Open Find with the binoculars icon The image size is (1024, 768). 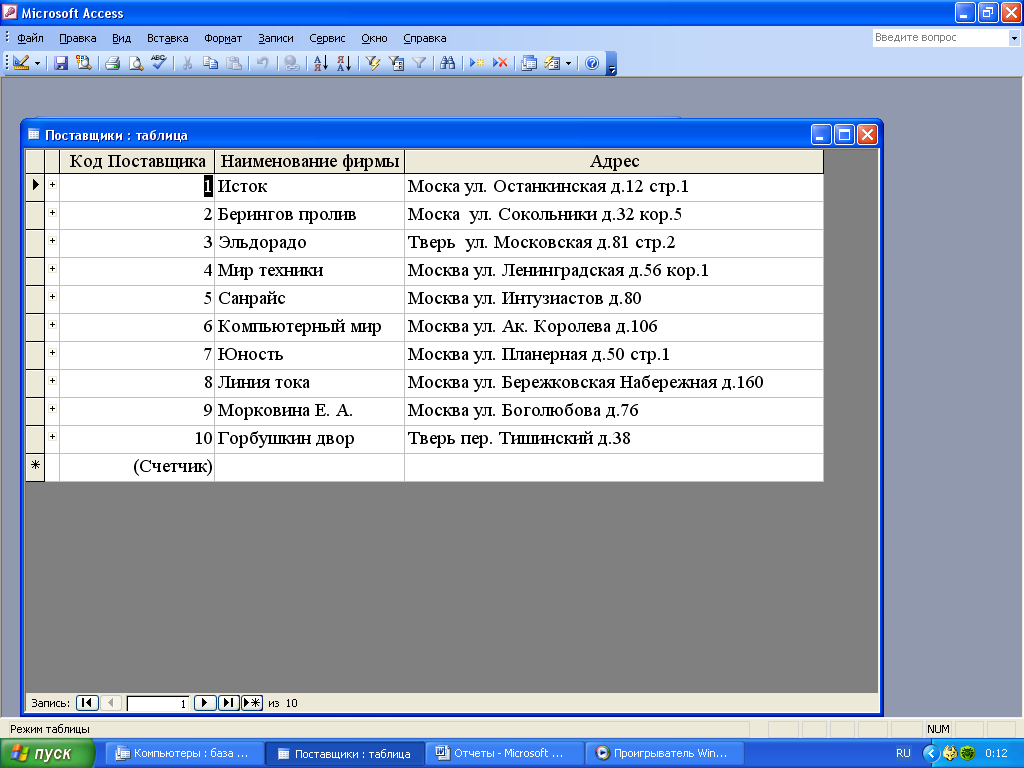447,63
